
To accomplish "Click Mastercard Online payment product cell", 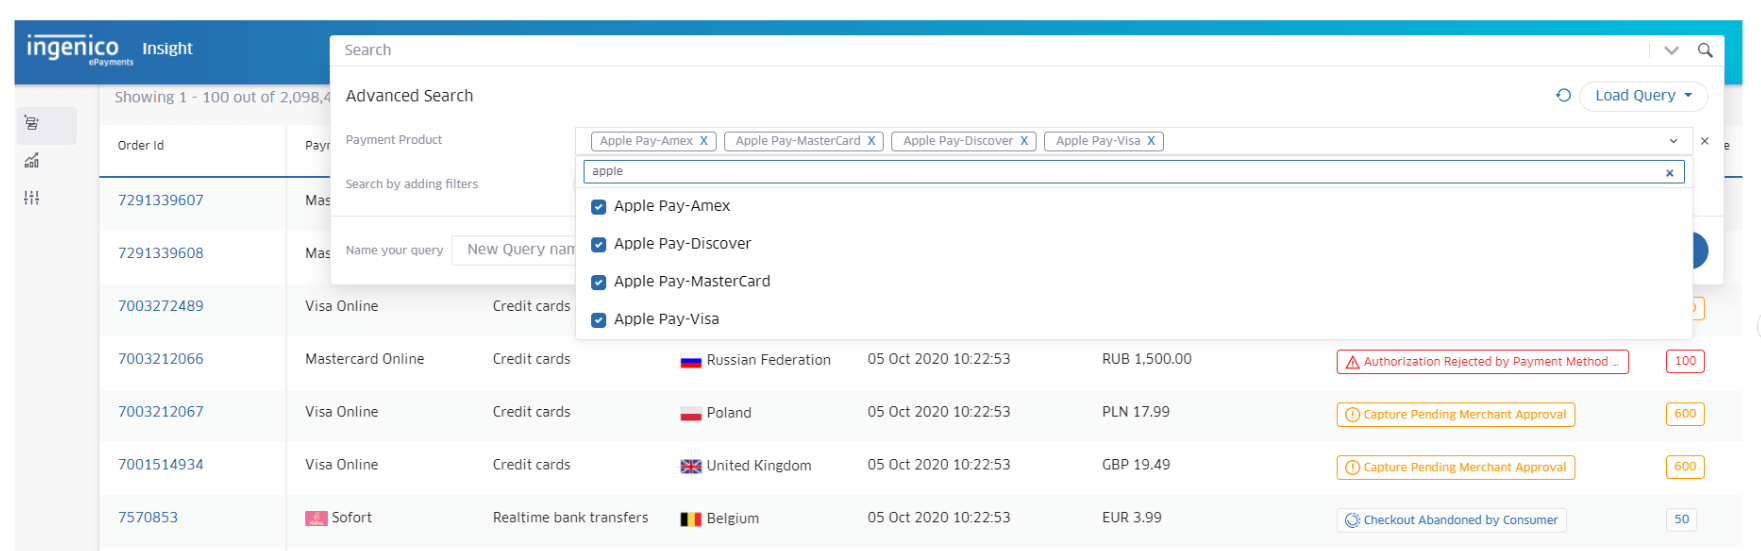I will pyautogui.click(x=365, y=359).
